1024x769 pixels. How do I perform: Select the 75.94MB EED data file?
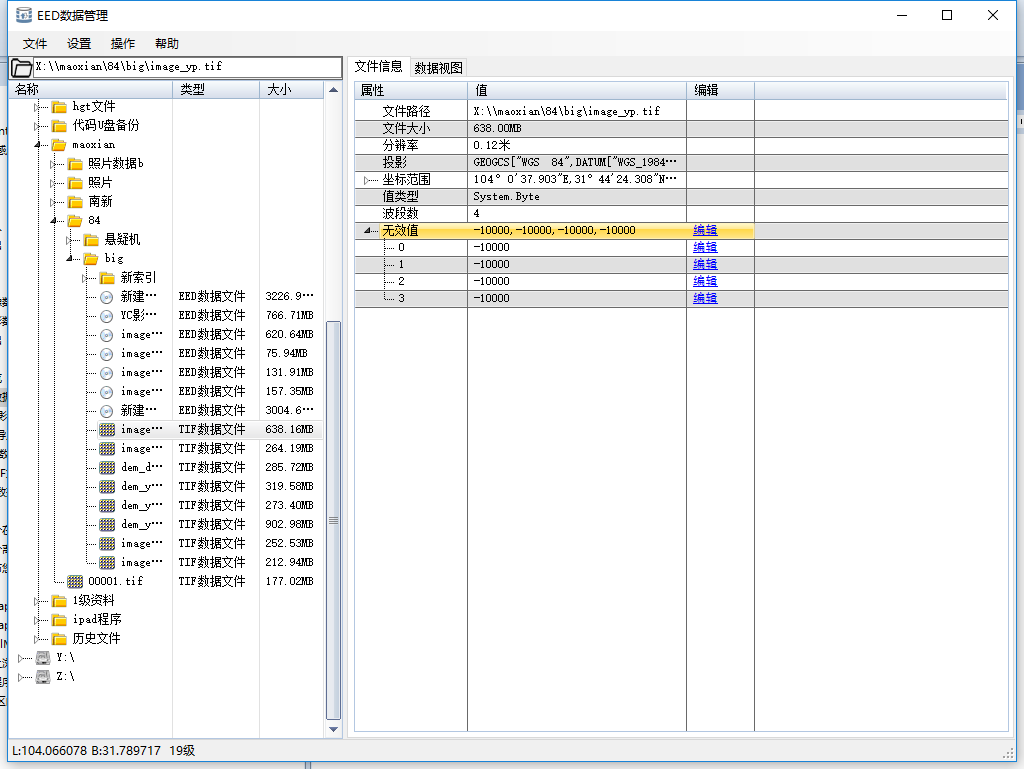[136, 353]
